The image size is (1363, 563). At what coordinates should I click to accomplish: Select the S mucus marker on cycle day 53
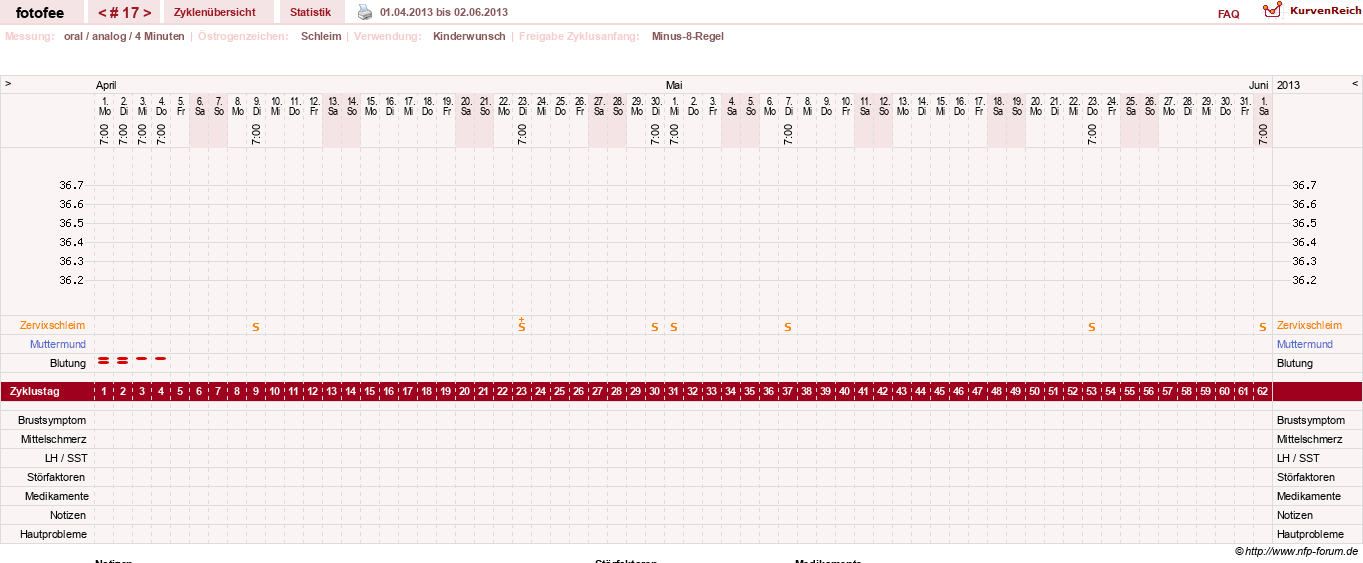[x=1092, y=327]
